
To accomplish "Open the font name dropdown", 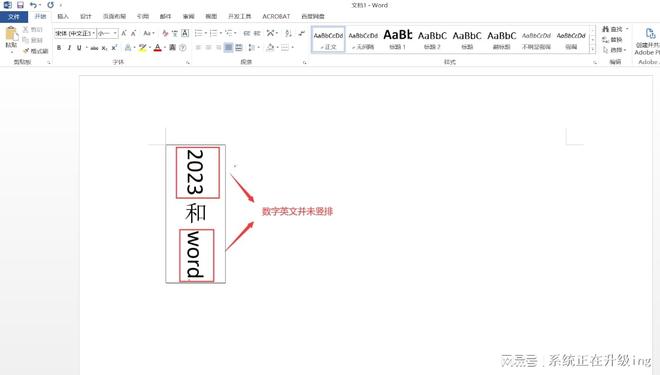I will click(x=93, y=33).
